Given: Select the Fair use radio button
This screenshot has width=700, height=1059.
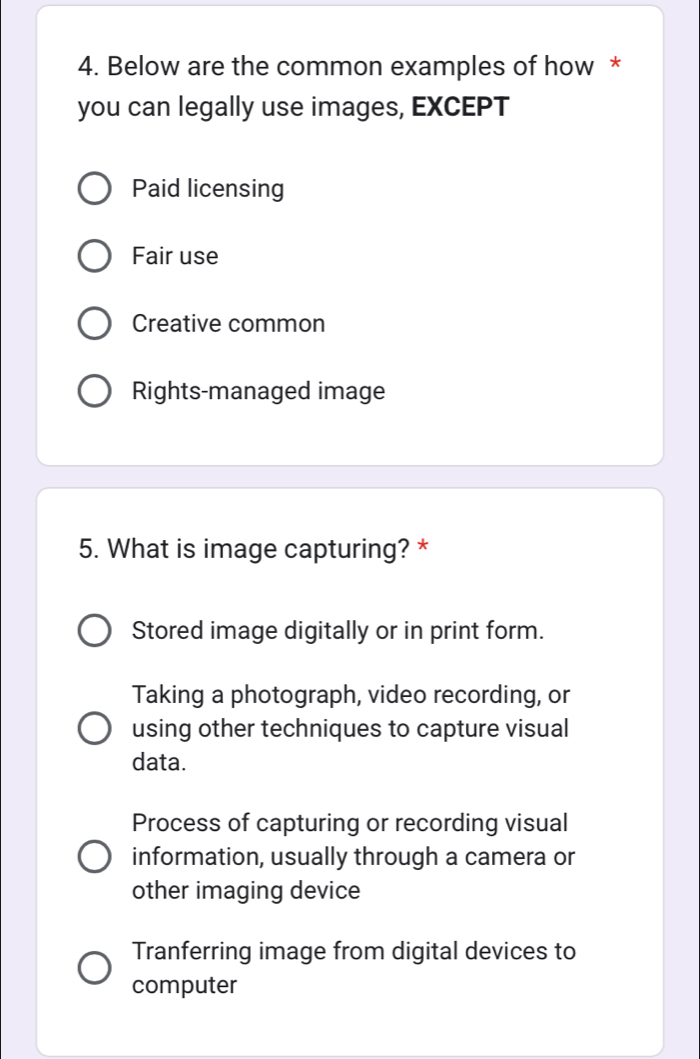Looking at the screenshot, I should click(95, 256).
